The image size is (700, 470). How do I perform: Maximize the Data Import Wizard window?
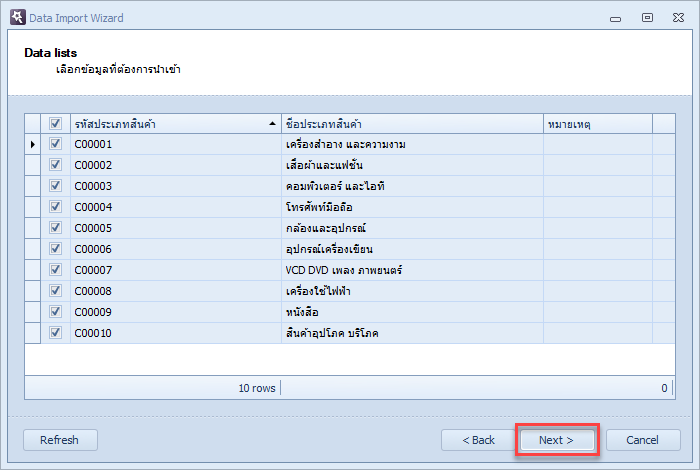[647, 17]
